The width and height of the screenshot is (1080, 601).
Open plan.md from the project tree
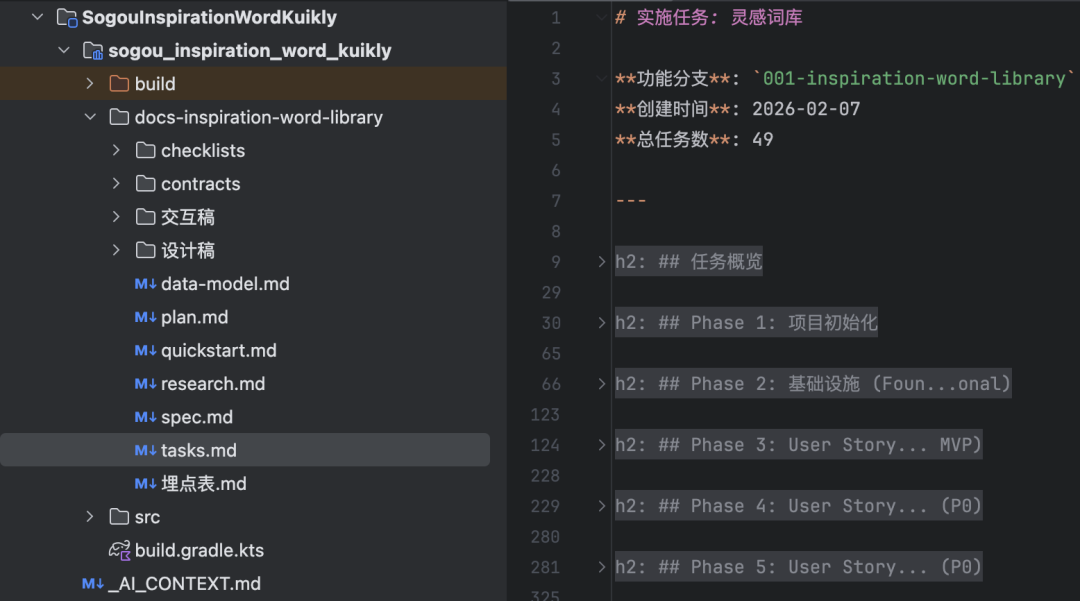point(194,317)
